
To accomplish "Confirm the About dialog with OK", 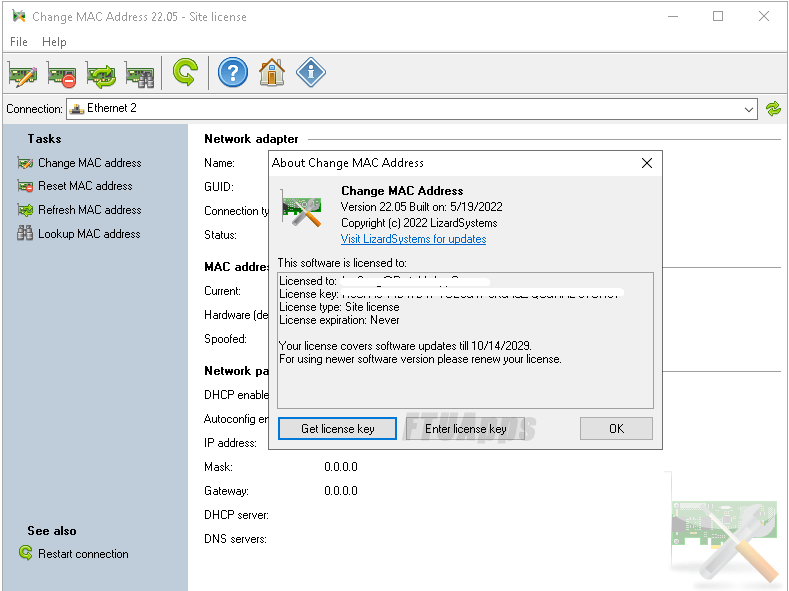I will point(616,429).
